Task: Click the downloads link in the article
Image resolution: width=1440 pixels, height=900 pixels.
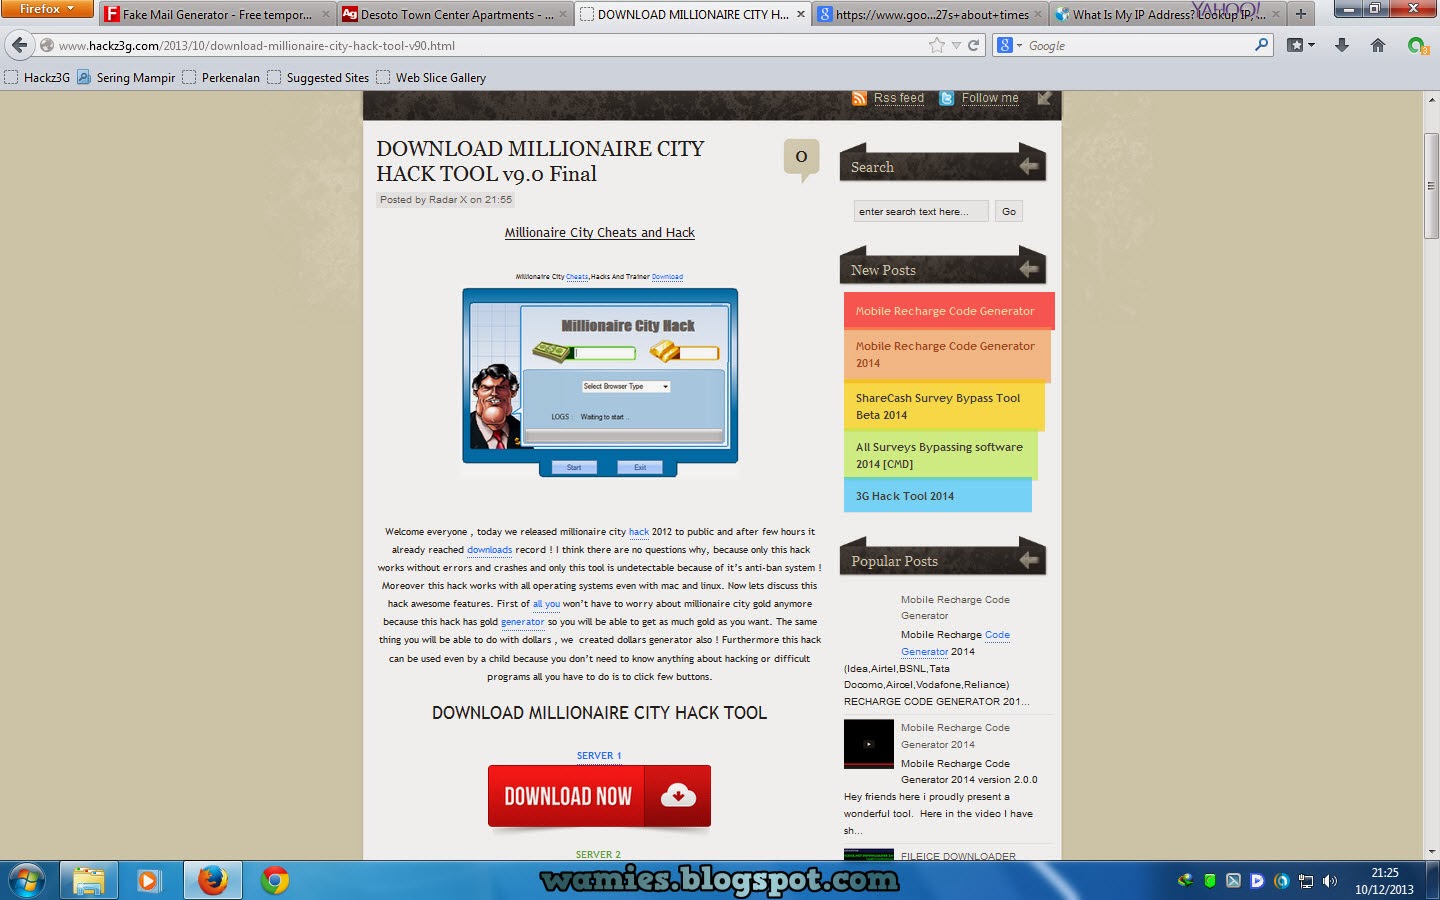Action: tap(489, 550)
